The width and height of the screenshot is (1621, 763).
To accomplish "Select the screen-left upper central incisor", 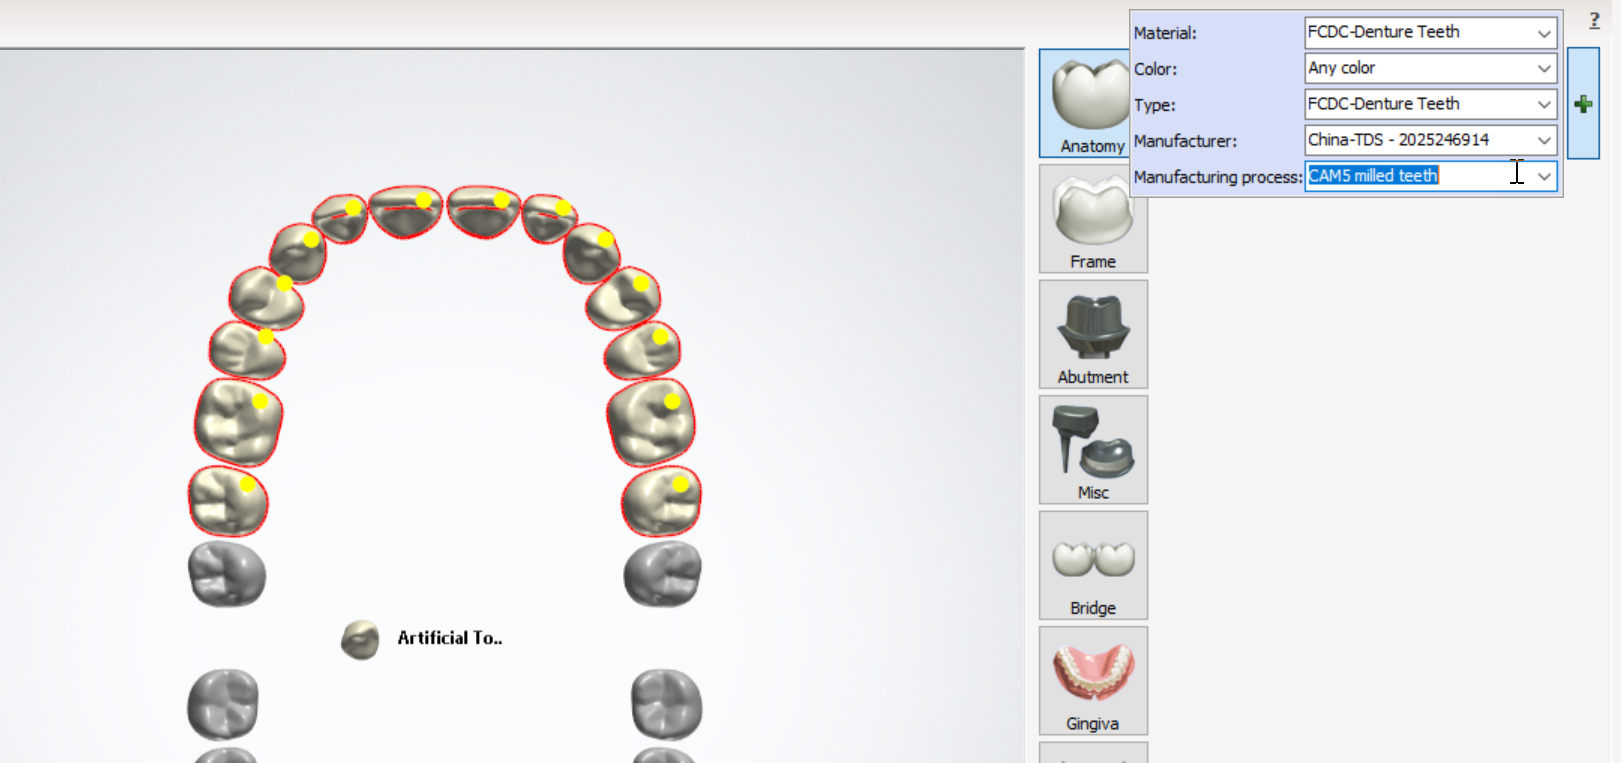I will pyautogui.click(x=405, y=211).
